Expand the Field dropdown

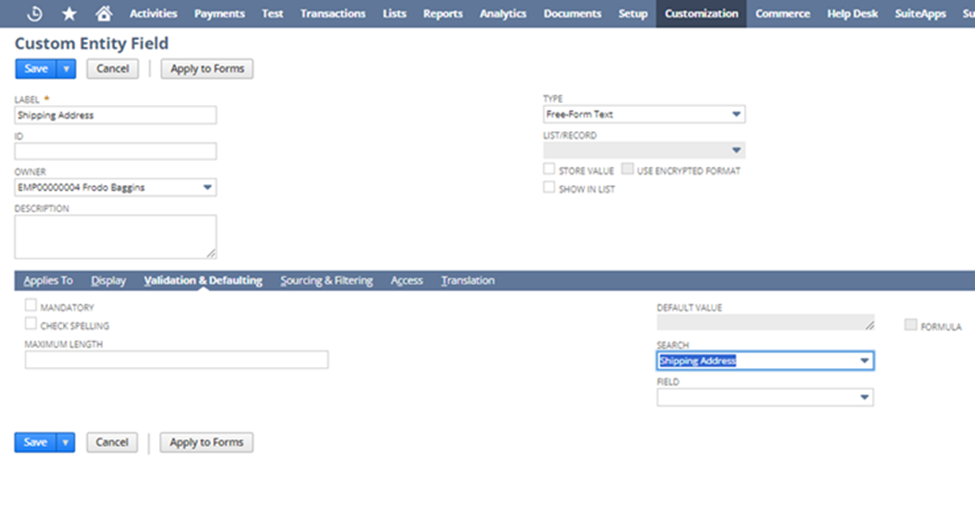click(x=864, y=397)
